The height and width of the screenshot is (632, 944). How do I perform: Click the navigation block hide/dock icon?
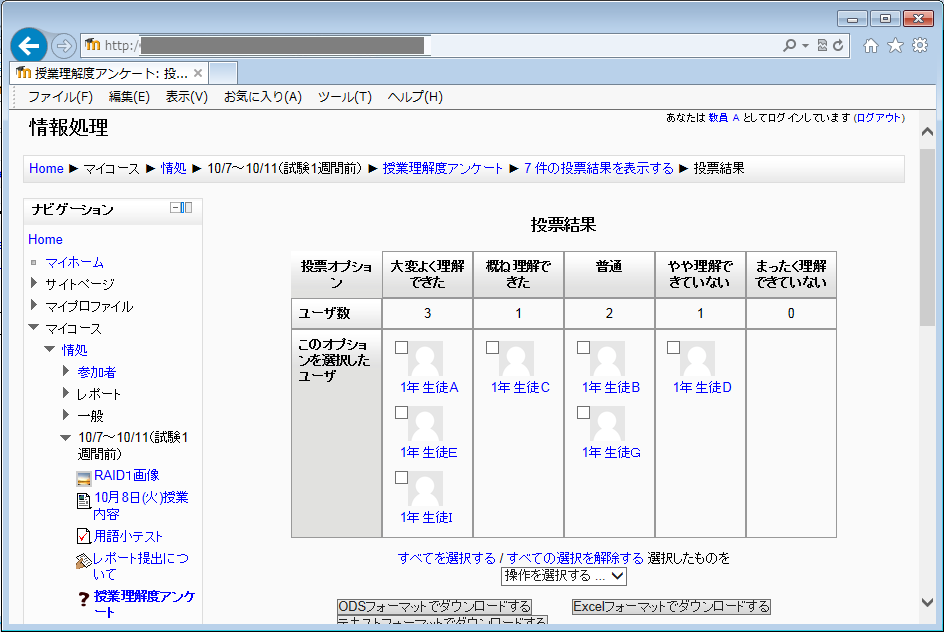point(181,208)
